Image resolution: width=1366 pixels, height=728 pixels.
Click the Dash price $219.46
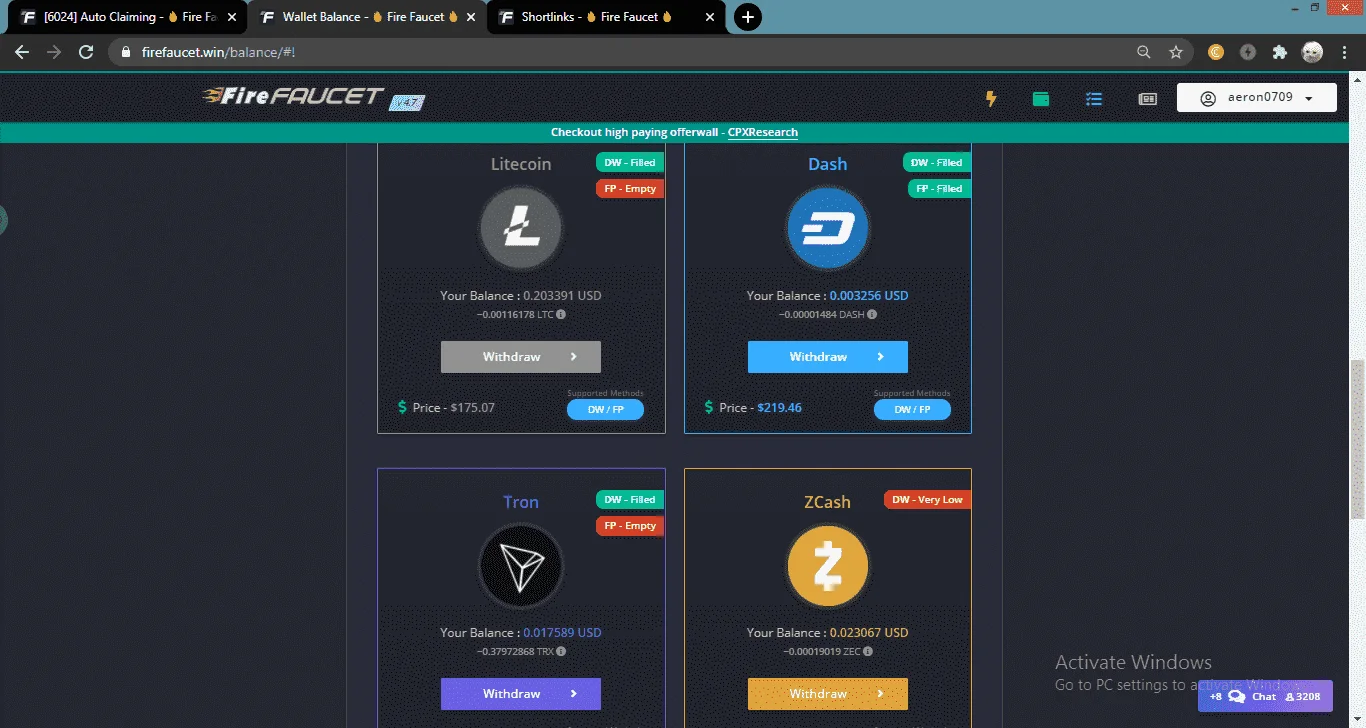tap(779, 408)
